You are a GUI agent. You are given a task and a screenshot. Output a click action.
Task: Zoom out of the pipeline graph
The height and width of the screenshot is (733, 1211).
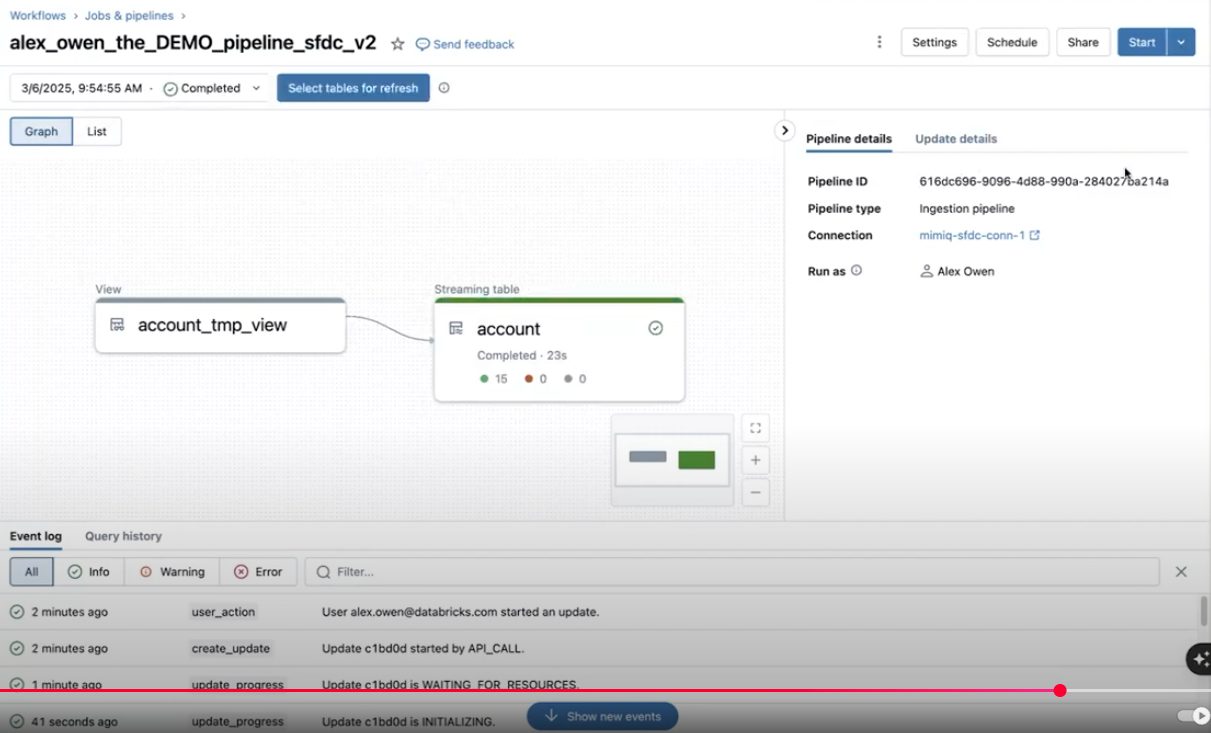point(755,492)
